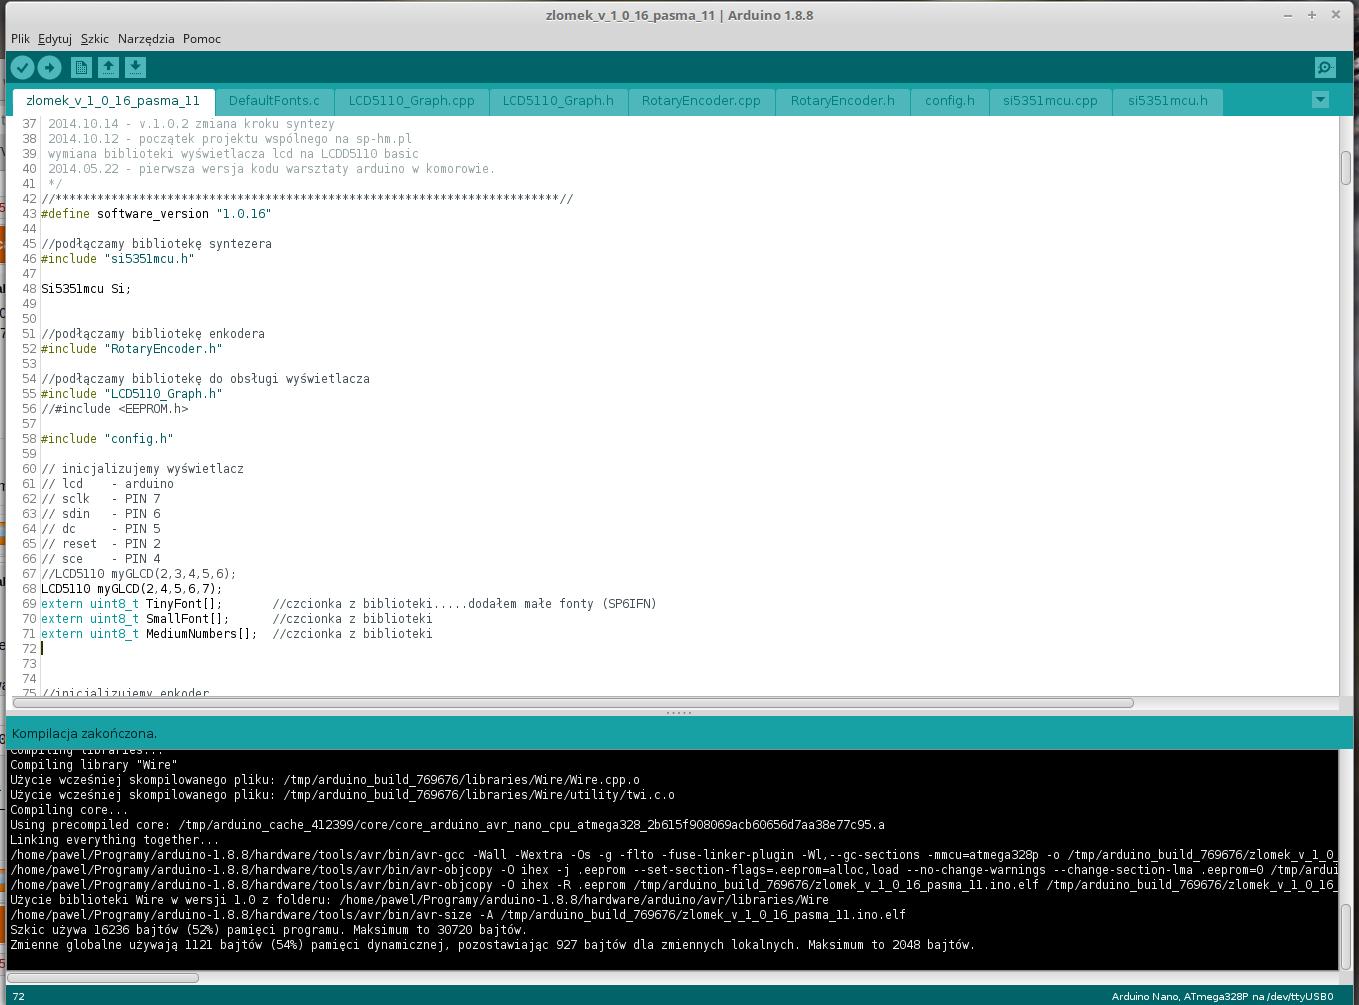The image size is (1359, 1005).
Task: Open the config.h tab
Action: (x=949, y=101)
